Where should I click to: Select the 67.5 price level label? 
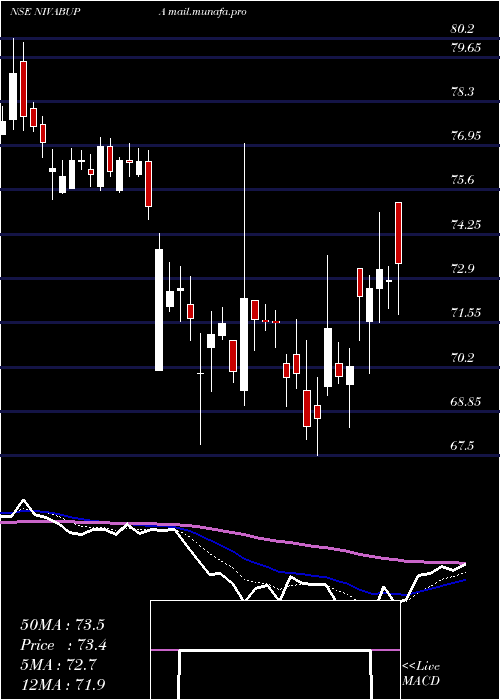tap(462, 446)
